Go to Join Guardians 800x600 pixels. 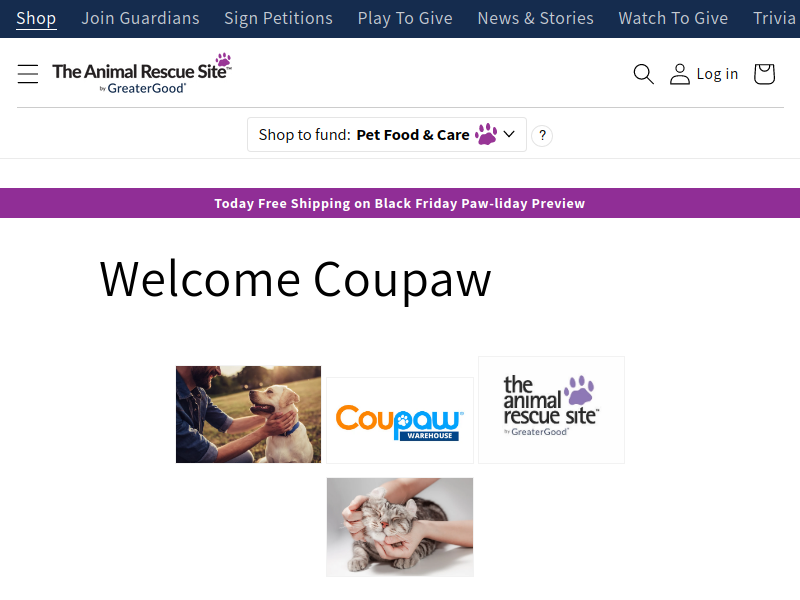click(x=140, y=18)
